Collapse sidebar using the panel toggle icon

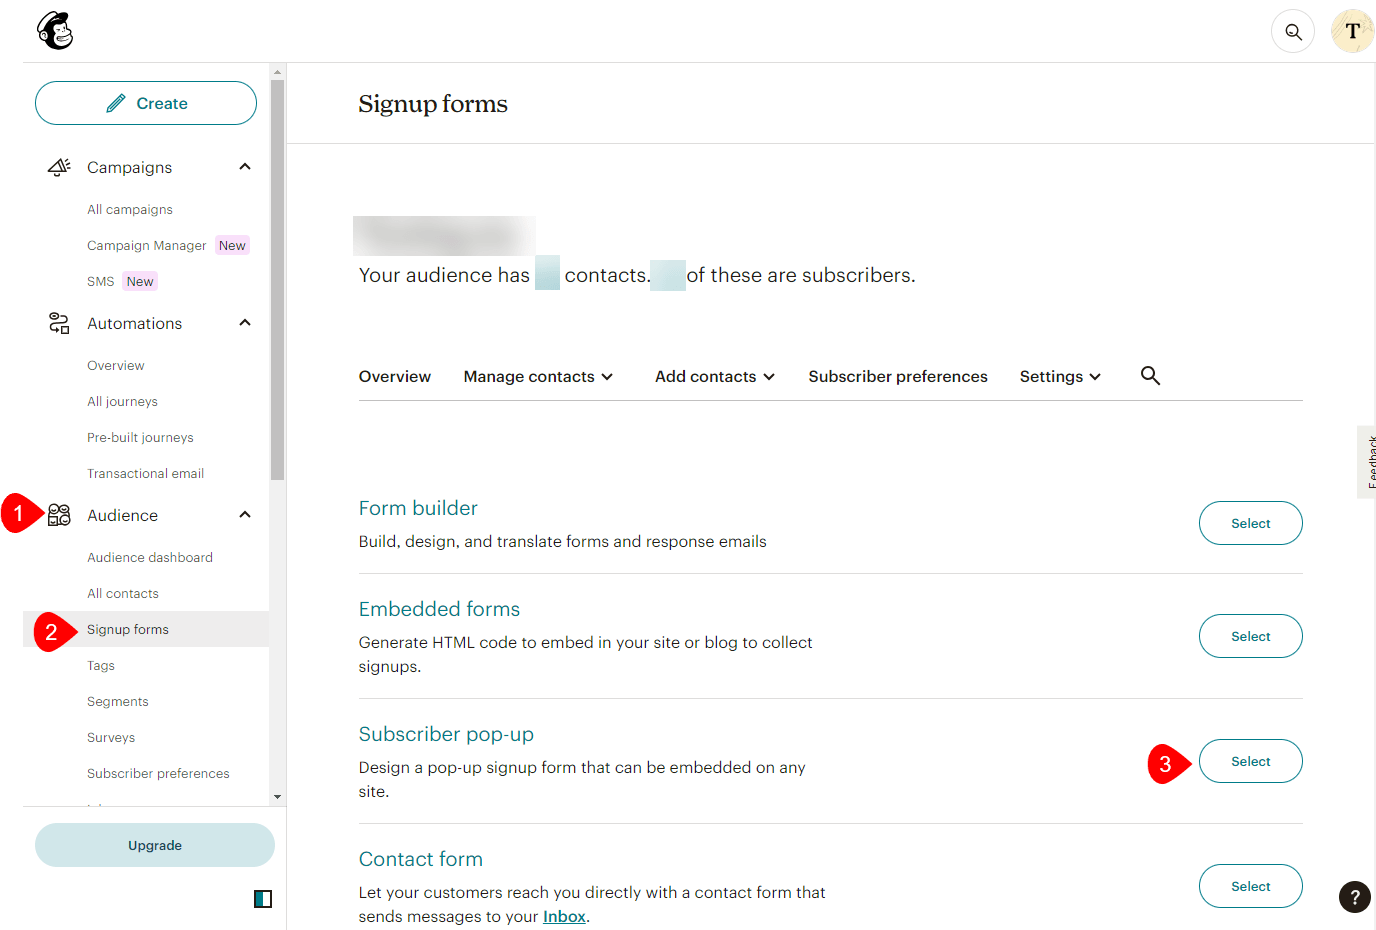click(x=263, y=899)
